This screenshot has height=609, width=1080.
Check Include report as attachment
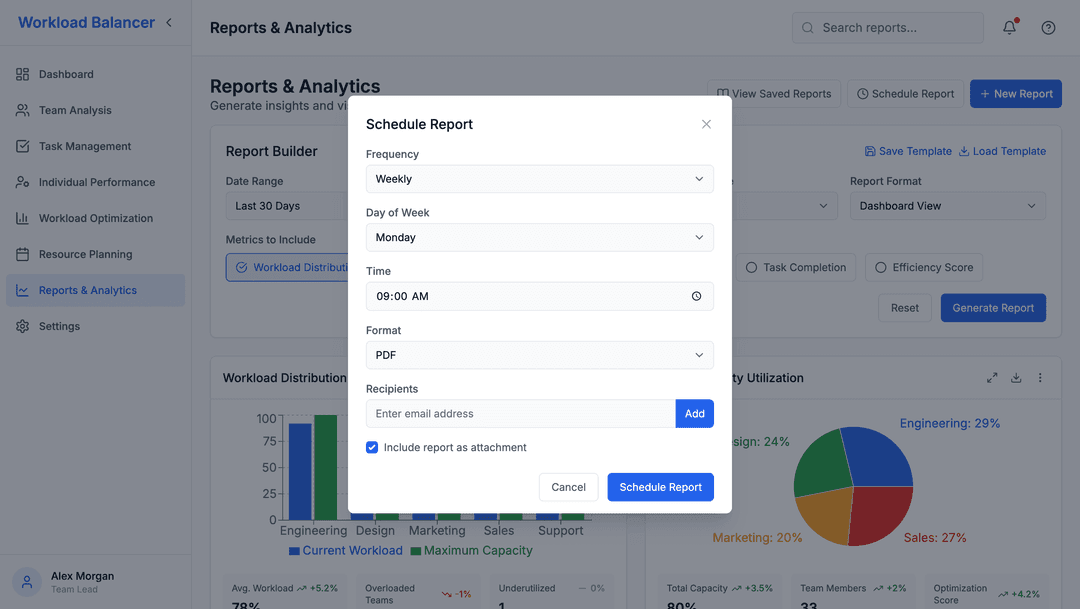(372, 447)
